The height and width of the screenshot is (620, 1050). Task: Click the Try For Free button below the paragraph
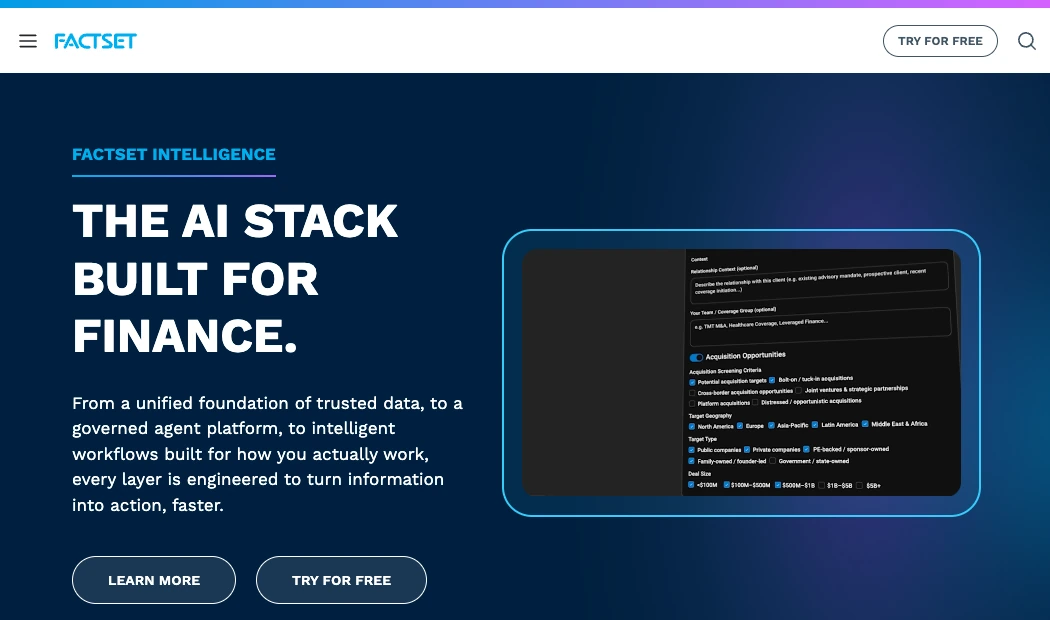[342, 580]
